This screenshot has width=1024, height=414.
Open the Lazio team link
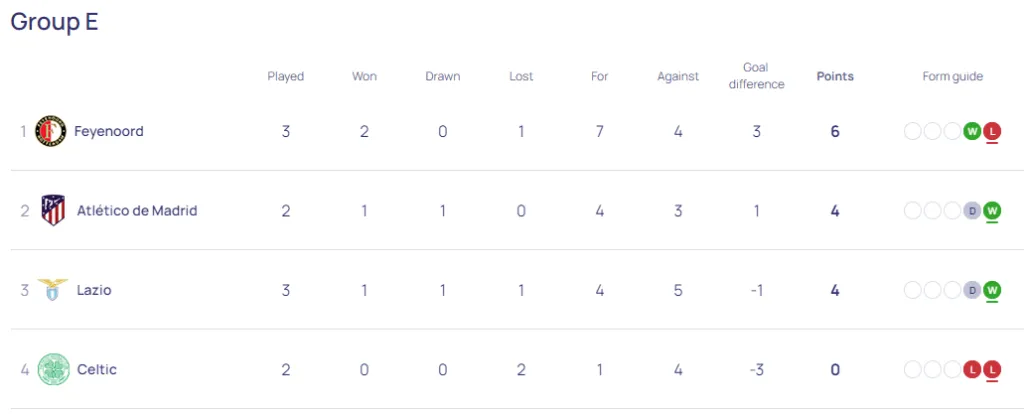(x=94, y=290)
